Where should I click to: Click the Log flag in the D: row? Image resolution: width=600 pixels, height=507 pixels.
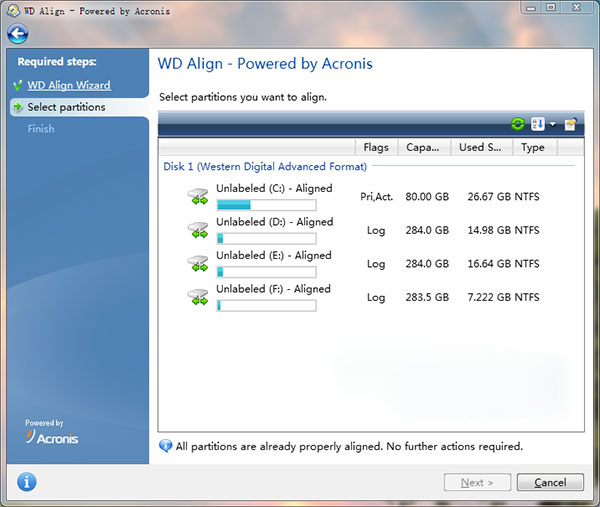tap(376, 230)
